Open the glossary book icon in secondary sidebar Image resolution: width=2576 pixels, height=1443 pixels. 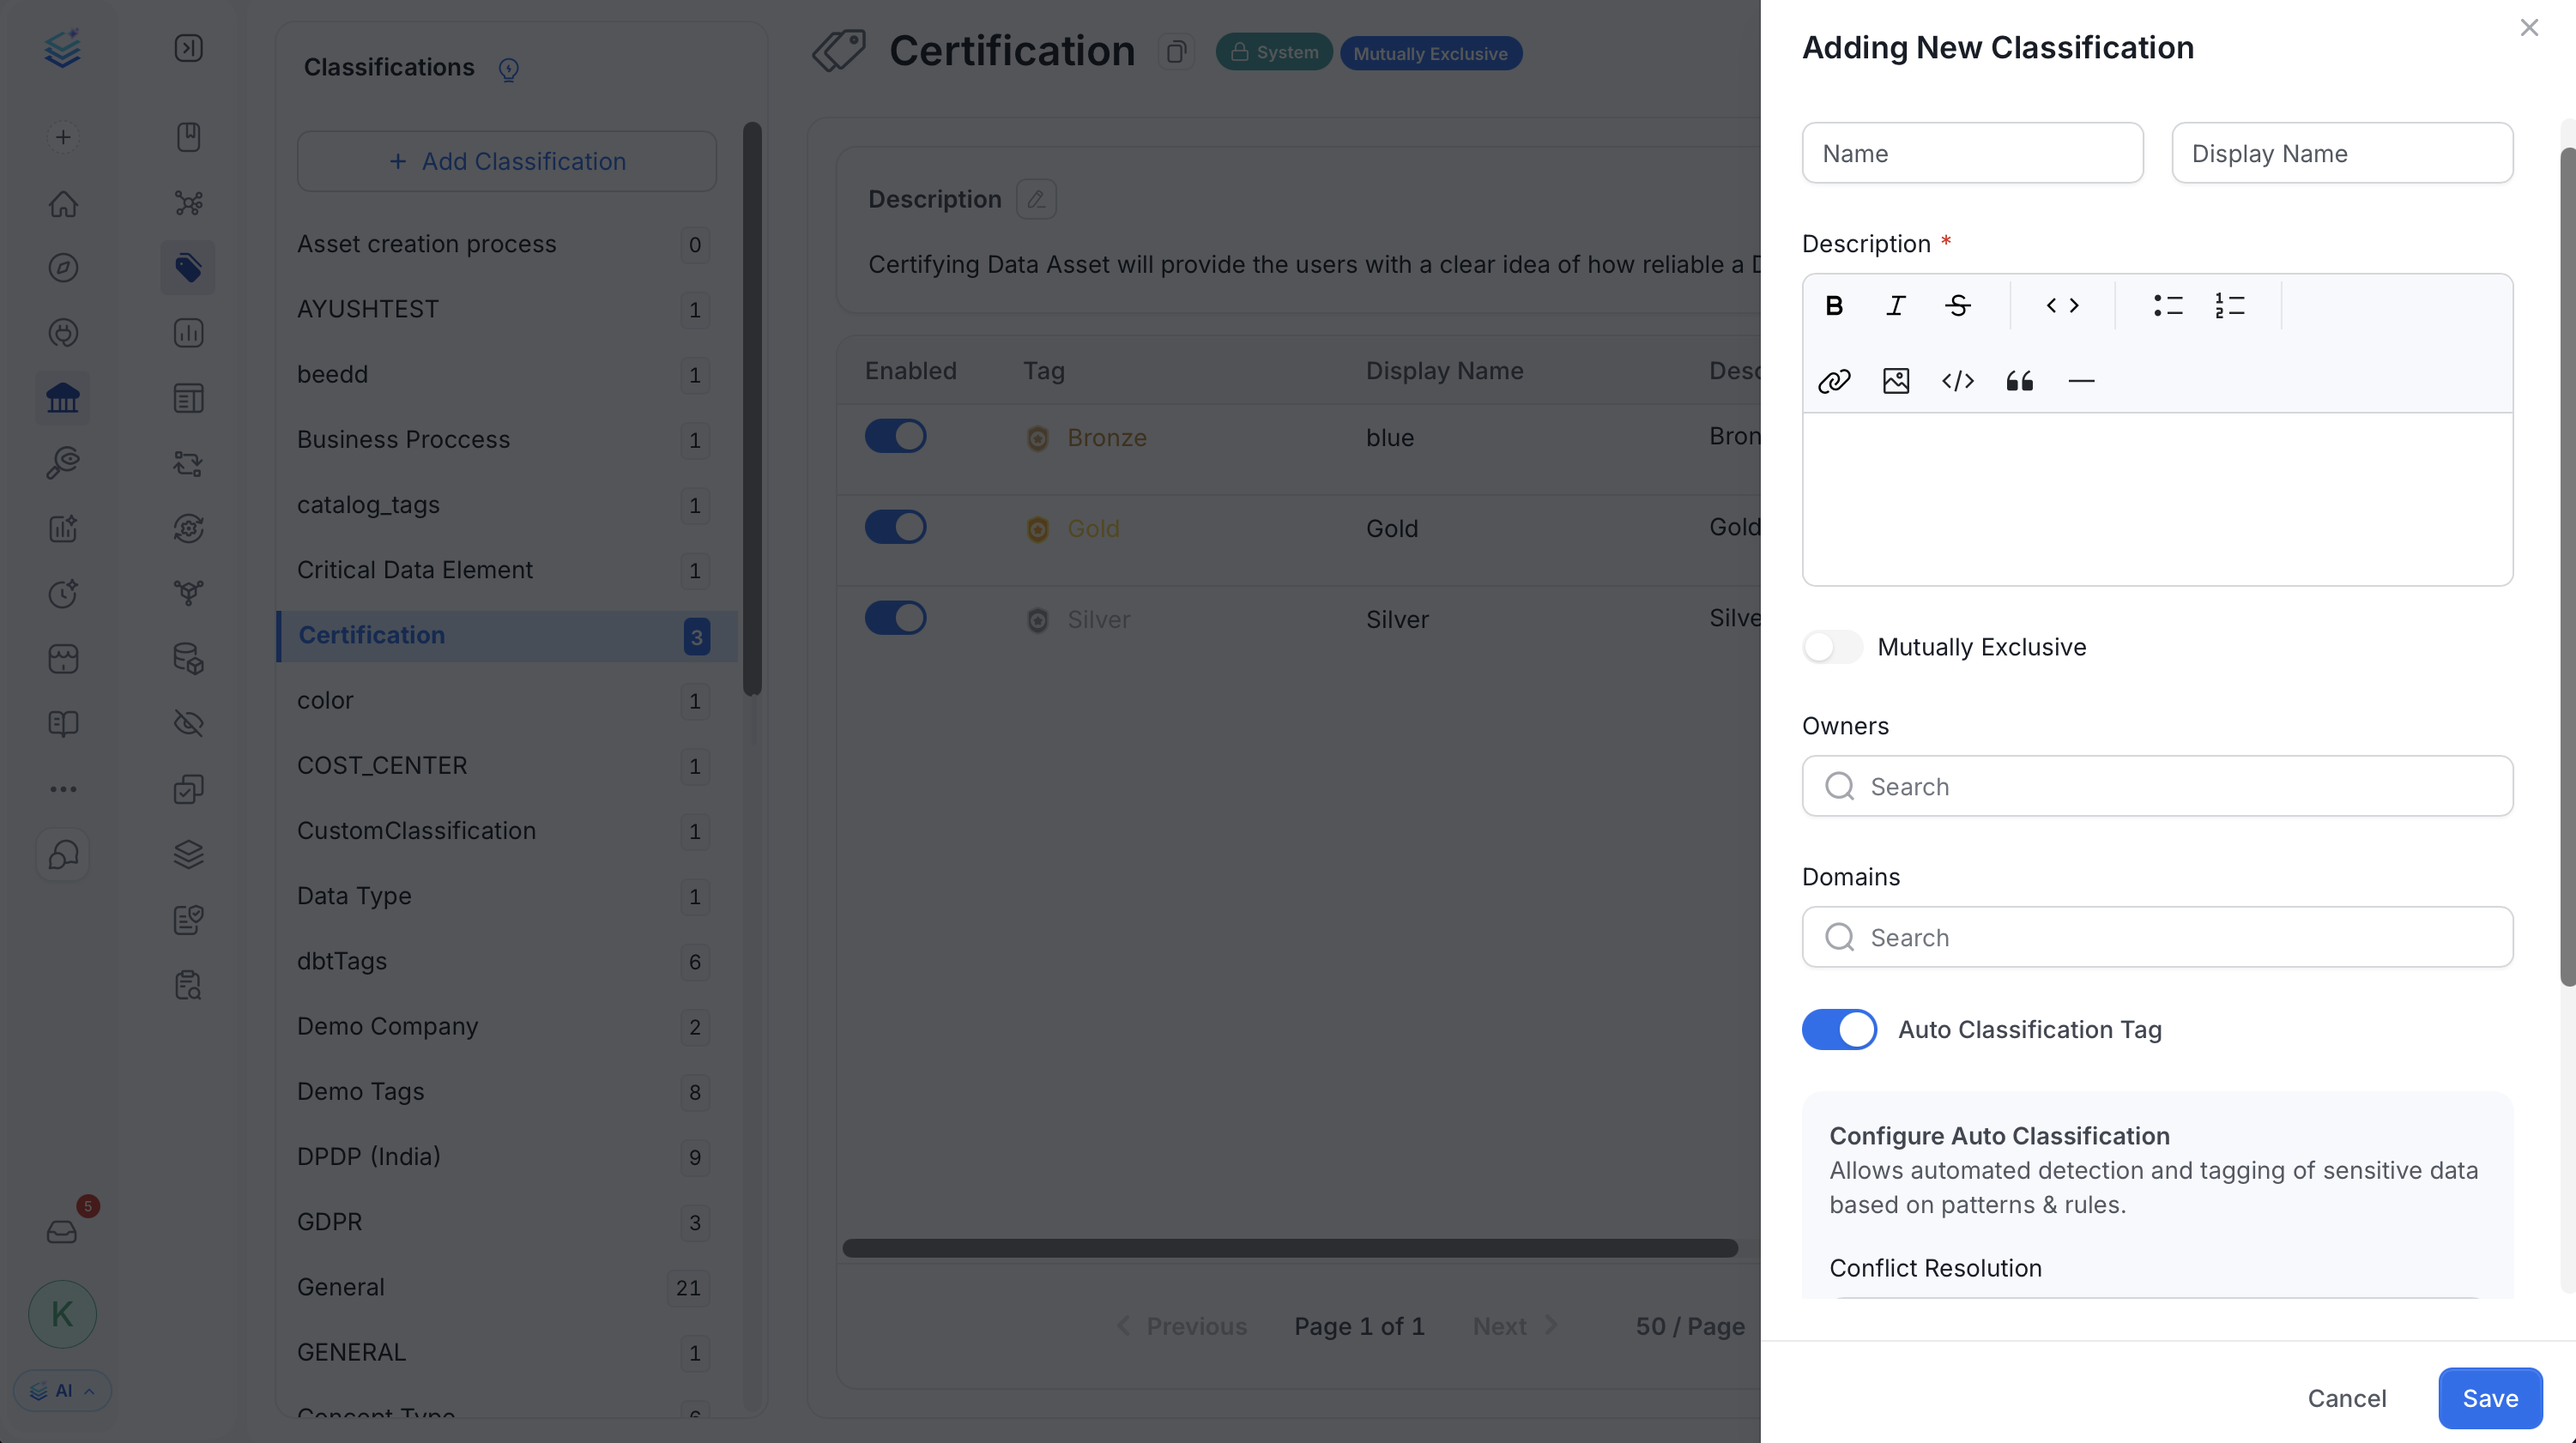click(188, 137)
